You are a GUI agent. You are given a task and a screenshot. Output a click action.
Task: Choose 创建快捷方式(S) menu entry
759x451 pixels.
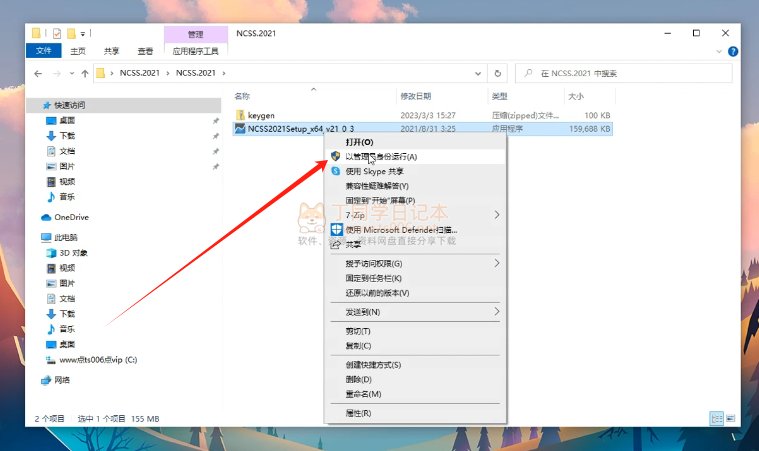pyautogui.click(x=415, y=365)
